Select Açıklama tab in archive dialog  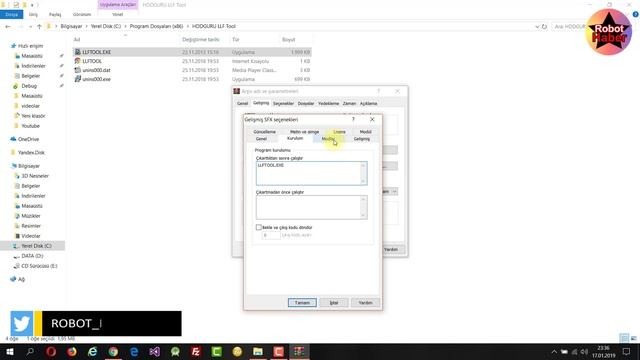pyautogui.click(x=369, y=104)
